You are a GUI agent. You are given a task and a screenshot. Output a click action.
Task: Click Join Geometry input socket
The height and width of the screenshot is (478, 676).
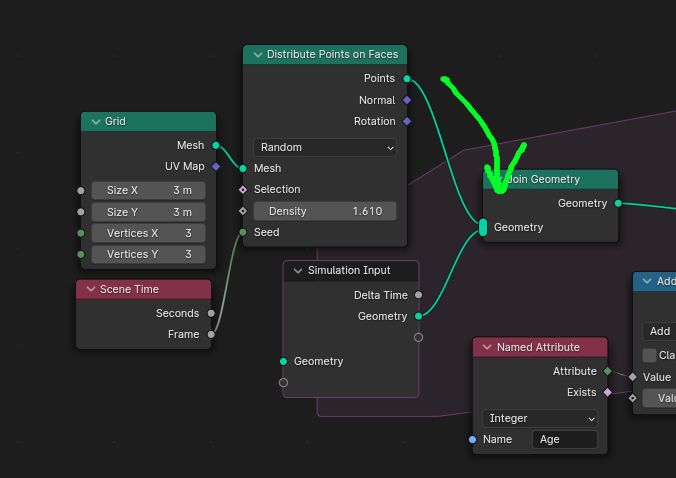click(x=483, y=228)
